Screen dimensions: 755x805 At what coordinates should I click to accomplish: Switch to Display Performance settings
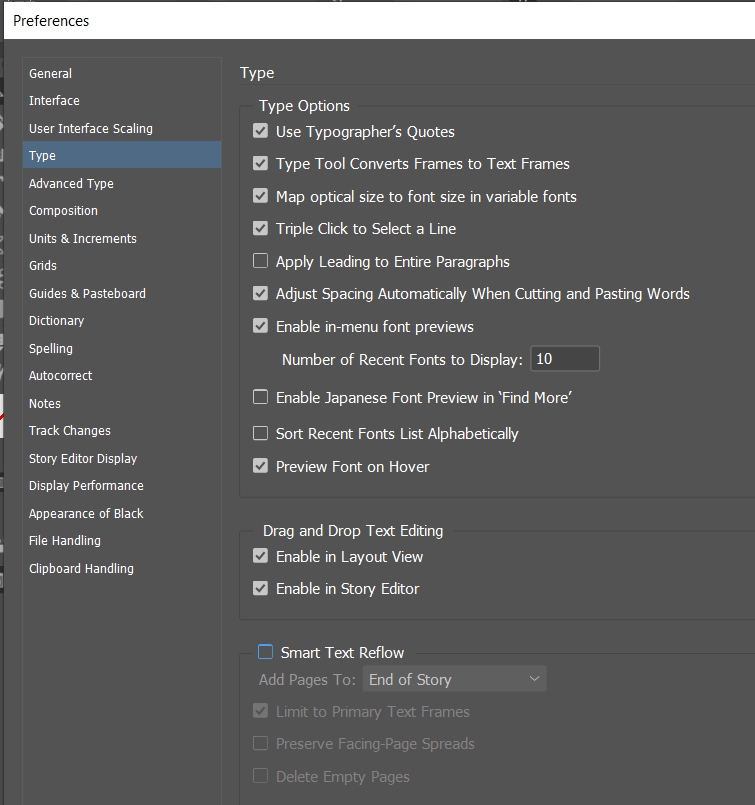tap(85, 485)
